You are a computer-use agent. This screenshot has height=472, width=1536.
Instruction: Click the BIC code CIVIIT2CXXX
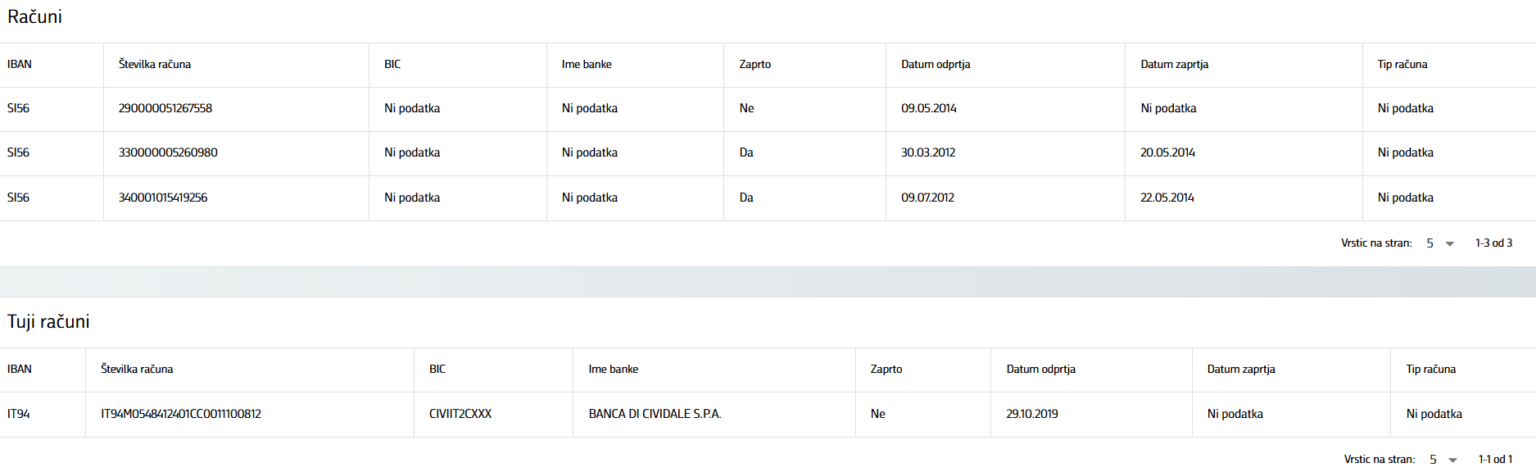pyautogui.click(x=460, y=414)
